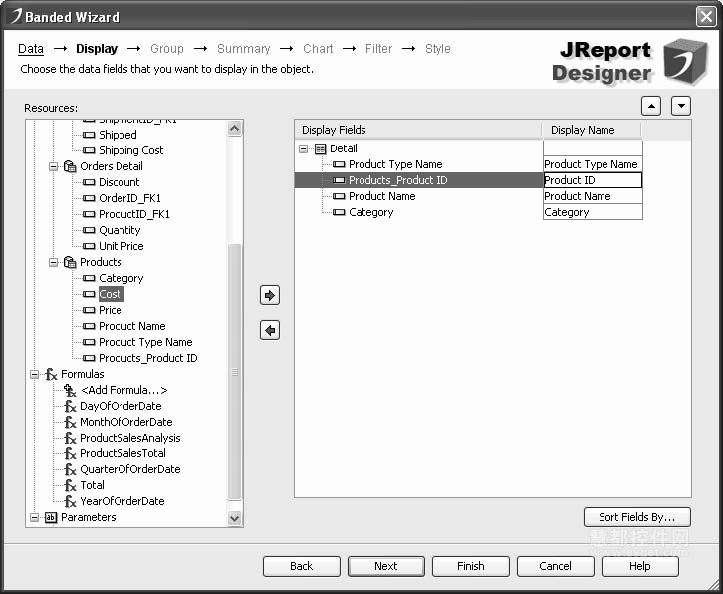Click the Resources scrollbar up arrow
Screen dimensions: 723x594
[x=235, y=129]
